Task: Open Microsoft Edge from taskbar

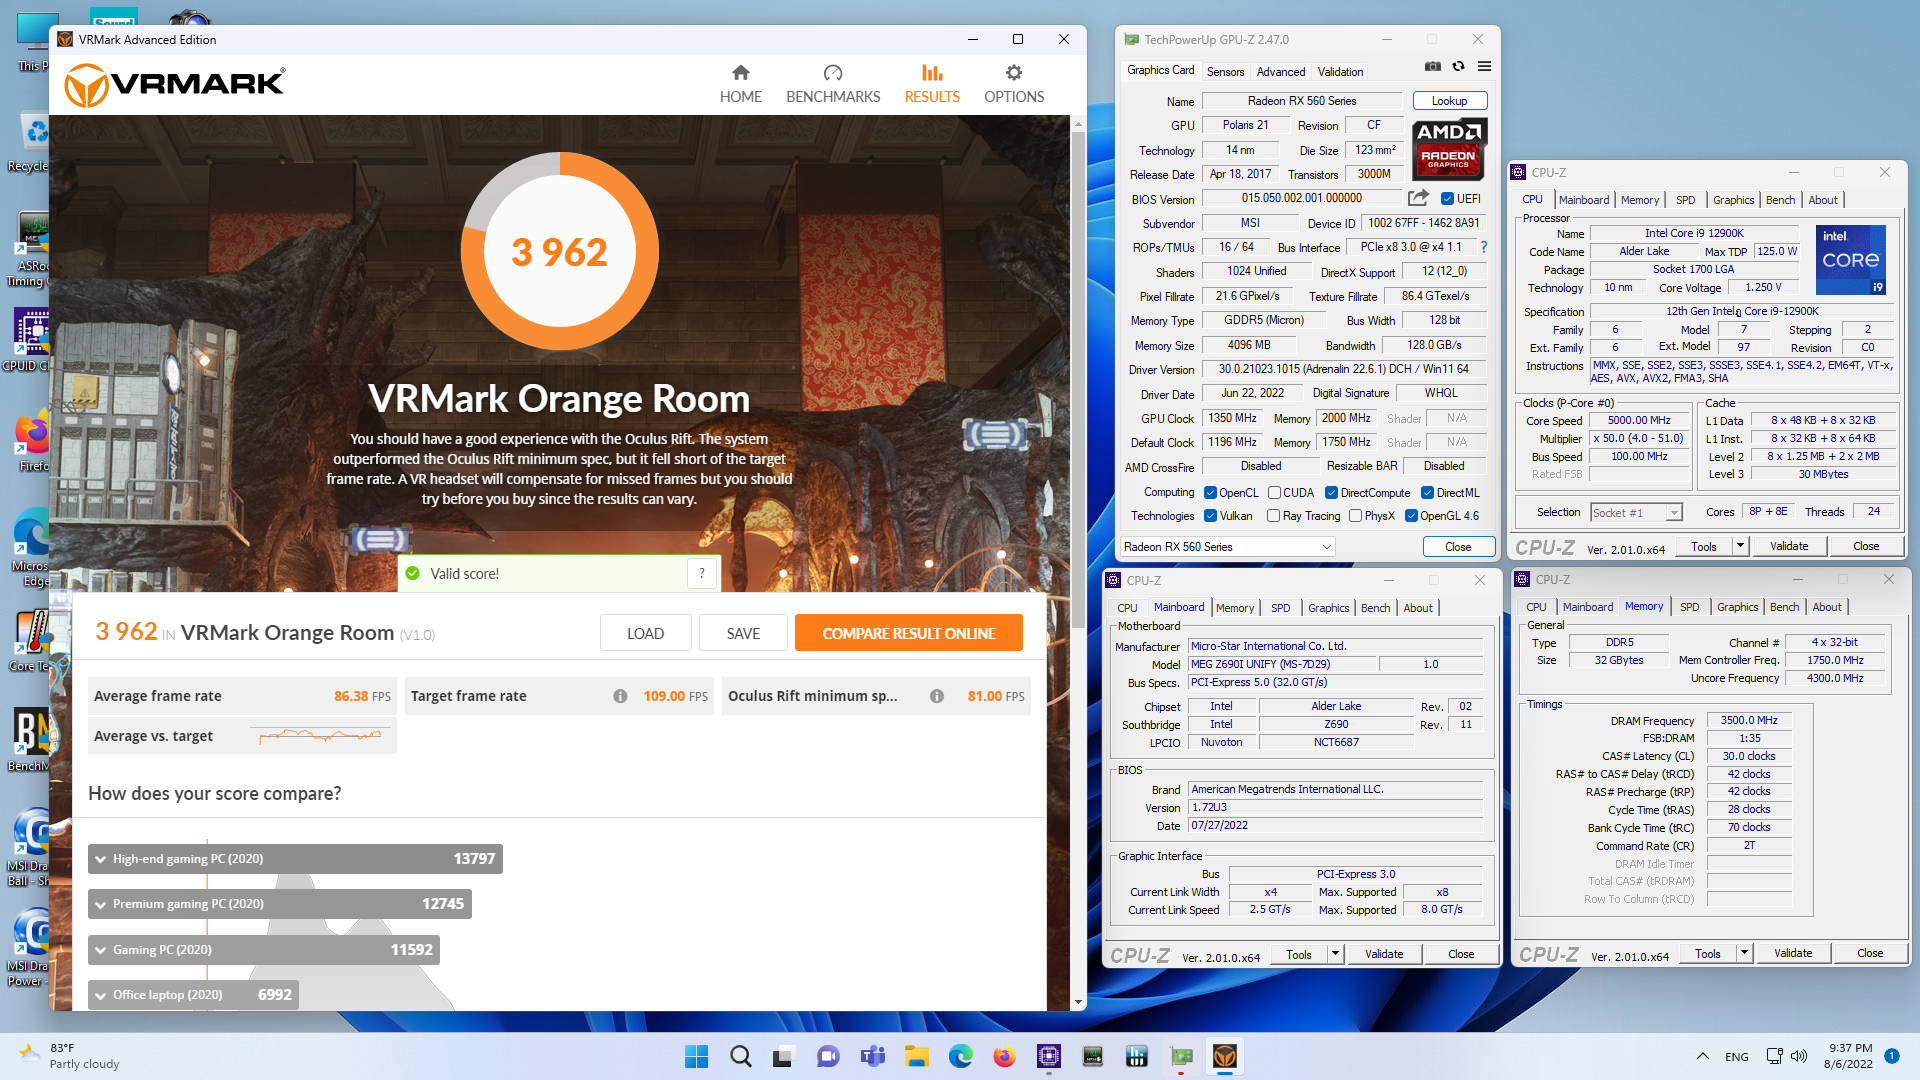Action: (x=961, y=1056)
